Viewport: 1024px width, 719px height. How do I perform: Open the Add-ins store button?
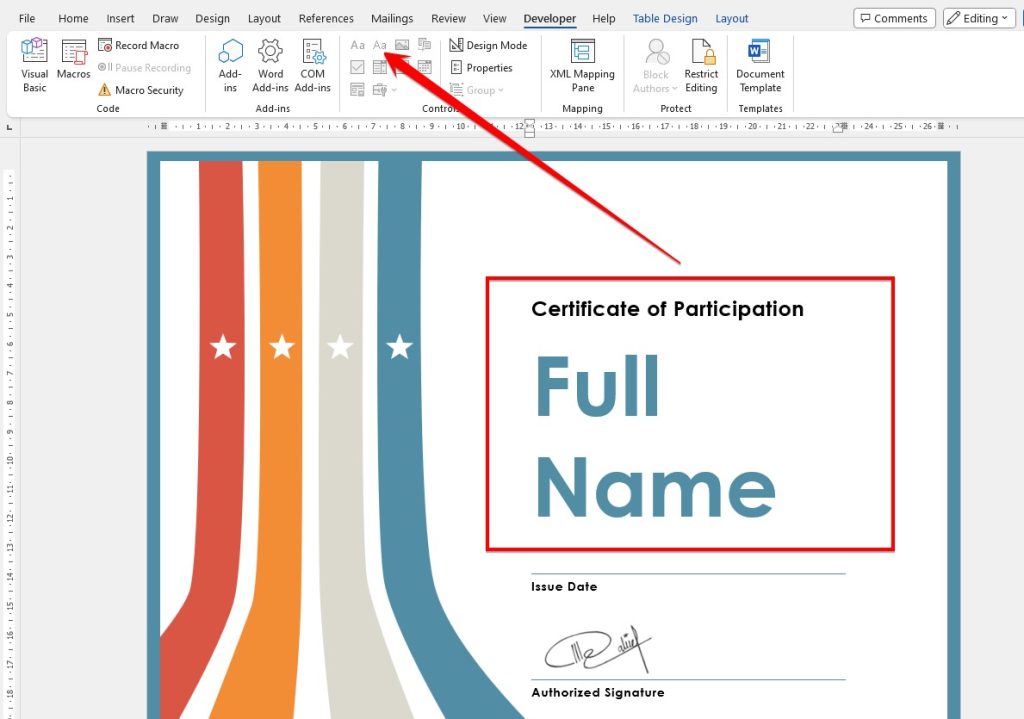pos(230,65)
